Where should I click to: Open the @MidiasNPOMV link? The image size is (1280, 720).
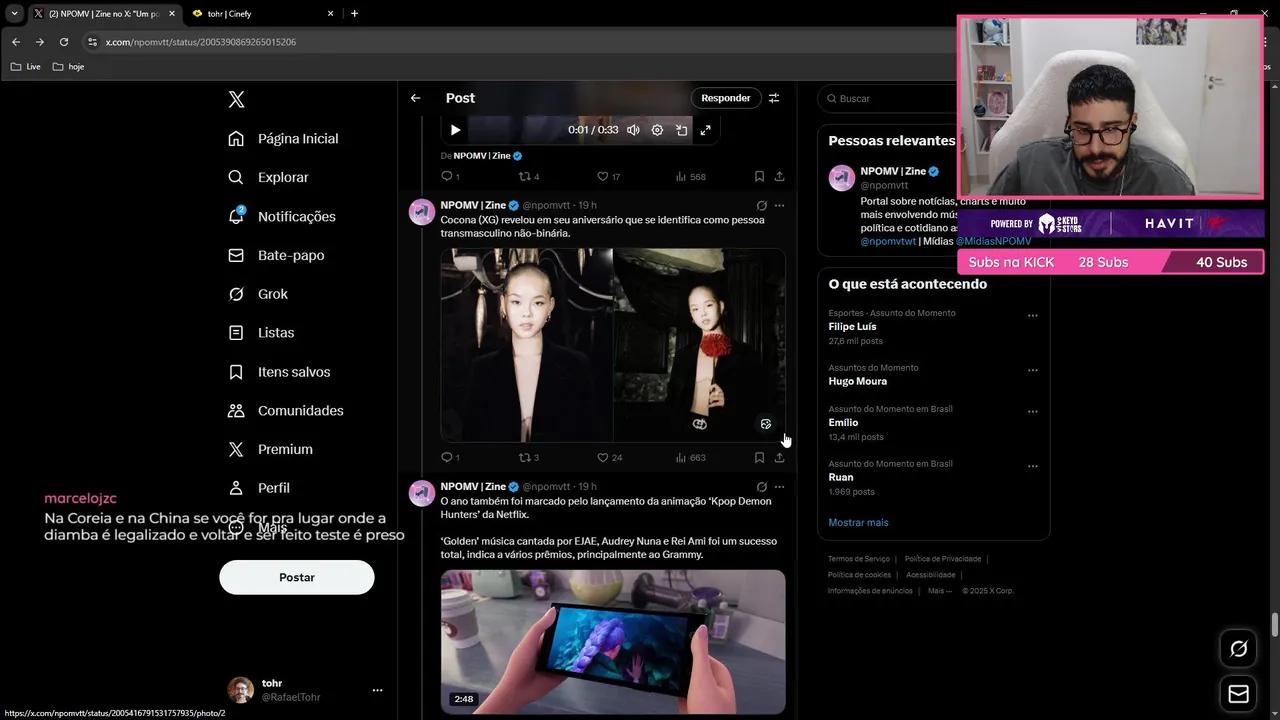(x=993, y=241)
